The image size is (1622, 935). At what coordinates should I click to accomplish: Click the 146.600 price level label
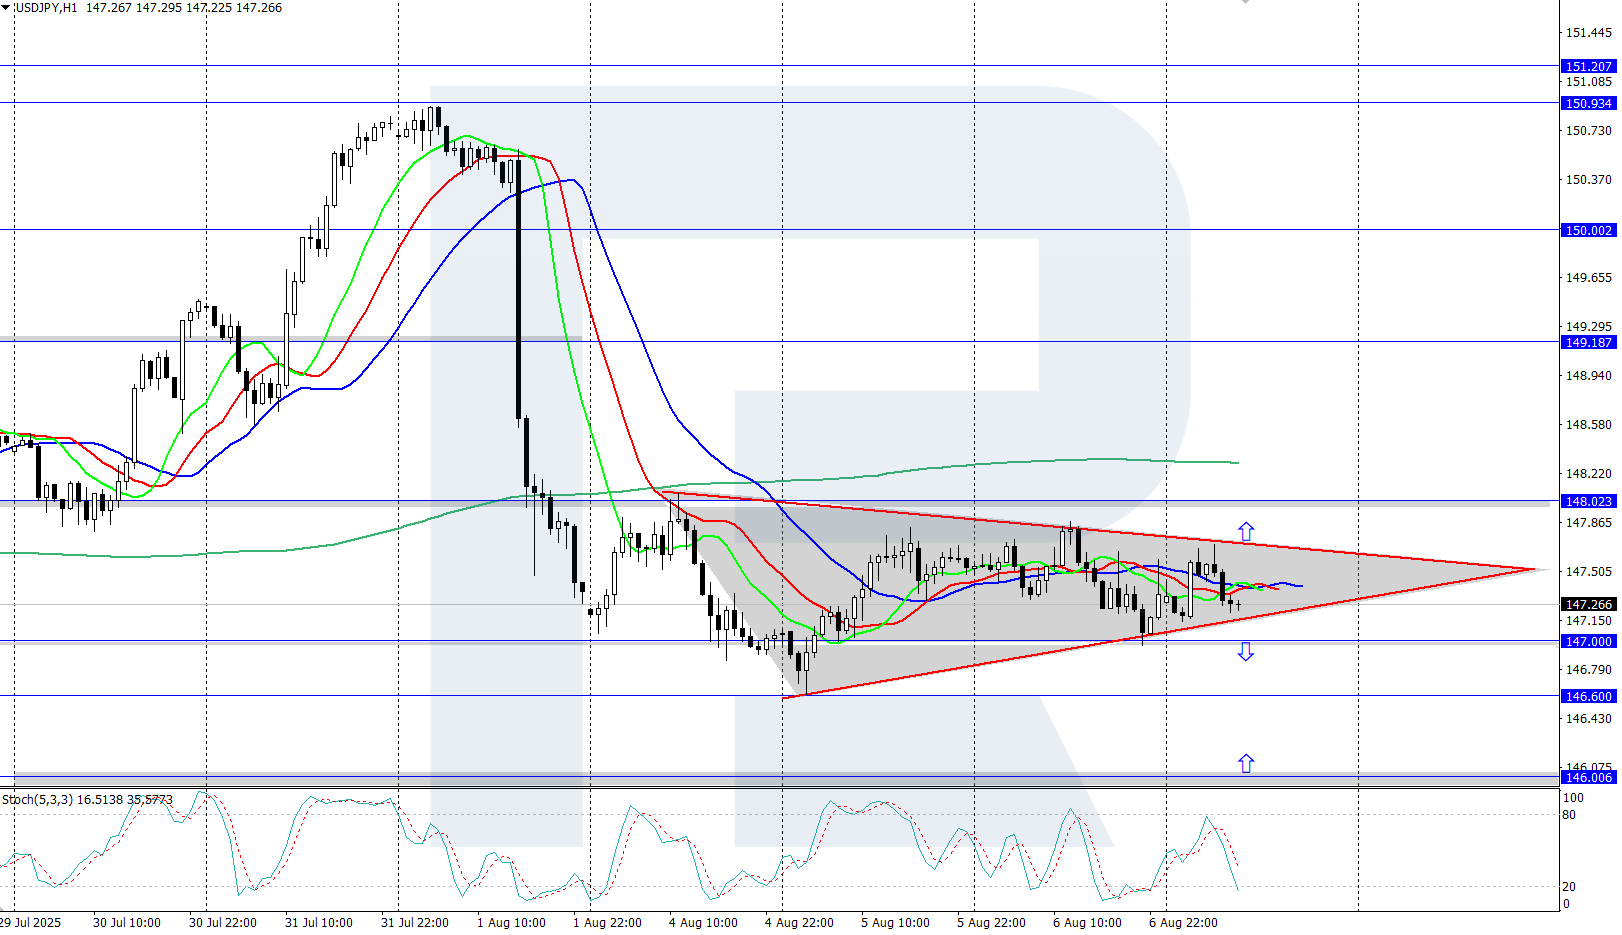click(1588, 696)
